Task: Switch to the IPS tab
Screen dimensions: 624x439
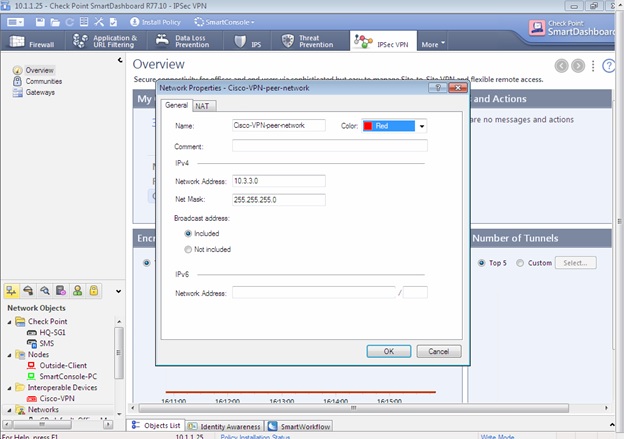Action: tap(248, 41)
